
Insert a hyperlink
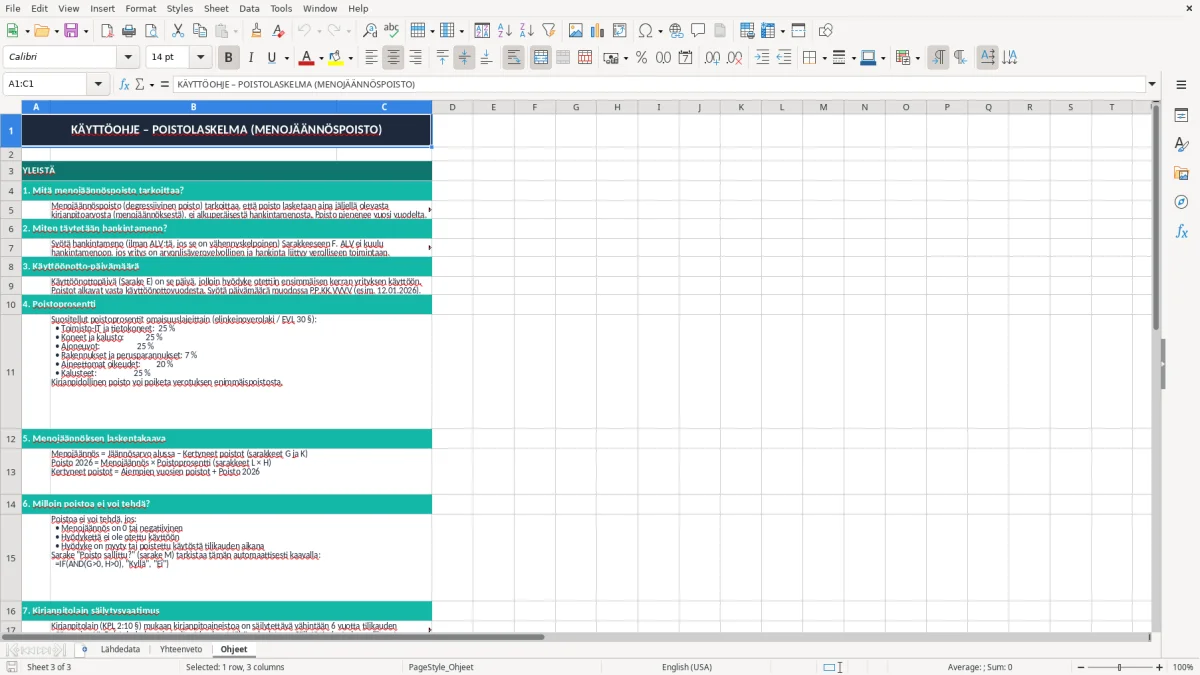pyautogui.click(x=676, y=31)
